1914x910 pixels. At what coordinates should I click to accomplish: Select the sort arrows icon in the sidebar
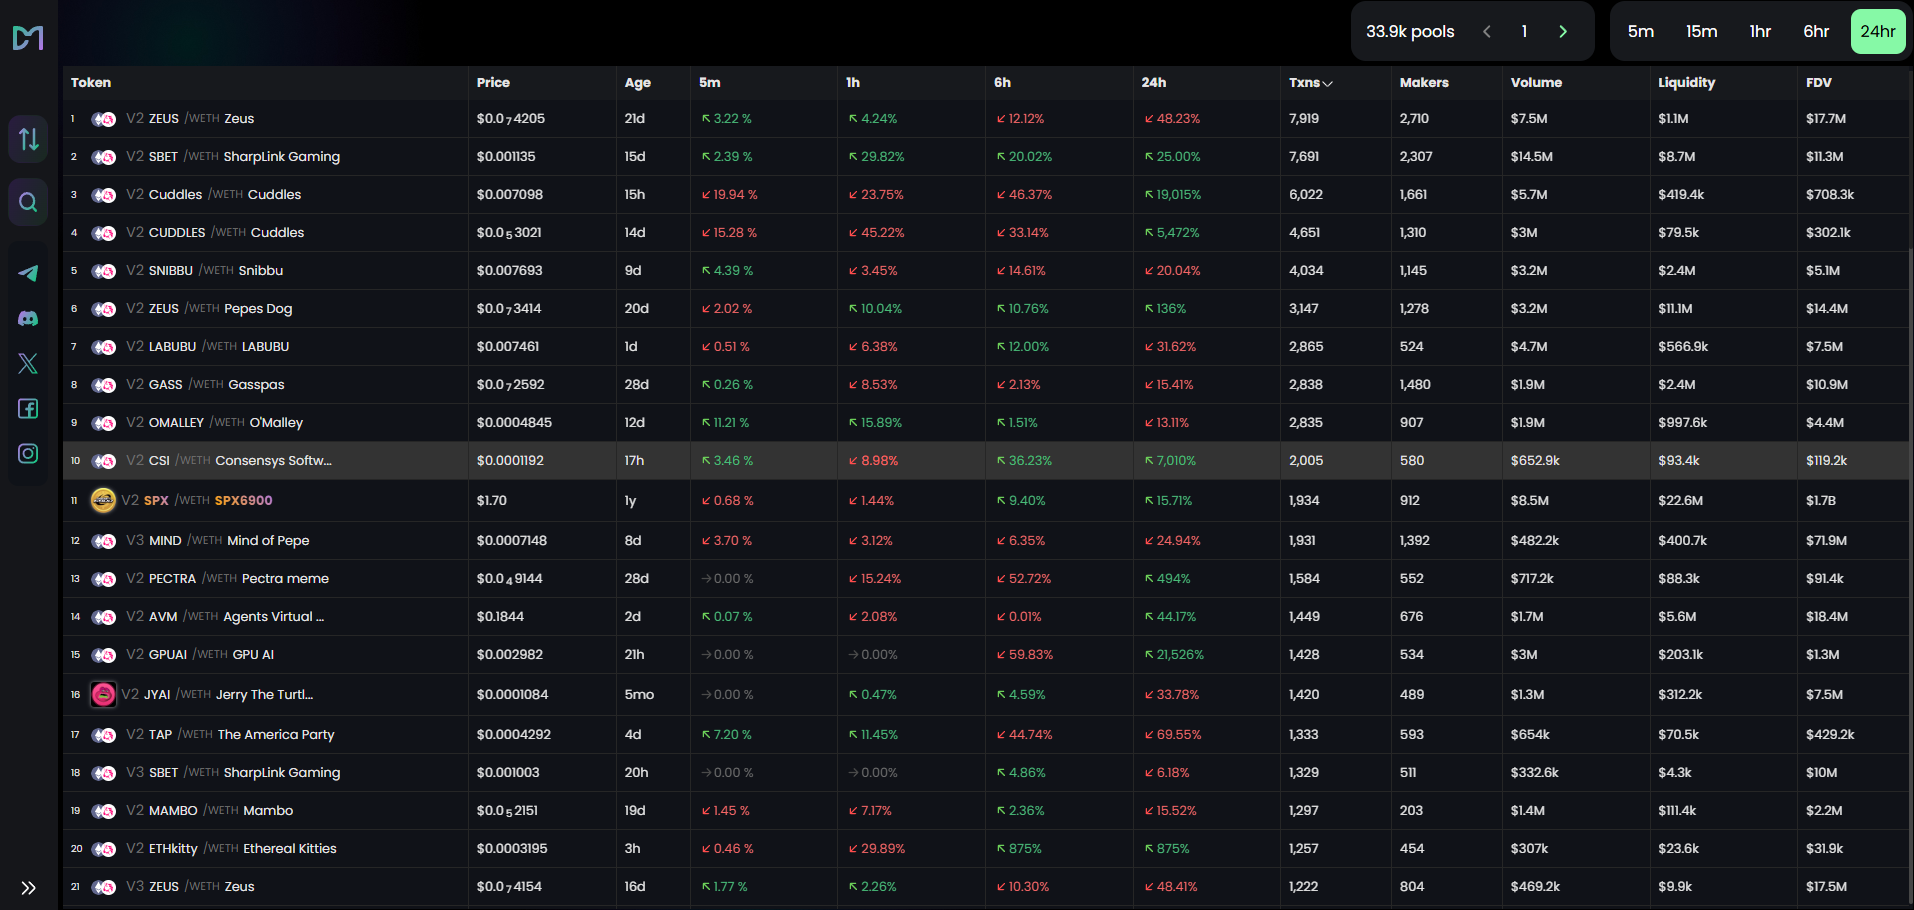[x=27, y=139]
